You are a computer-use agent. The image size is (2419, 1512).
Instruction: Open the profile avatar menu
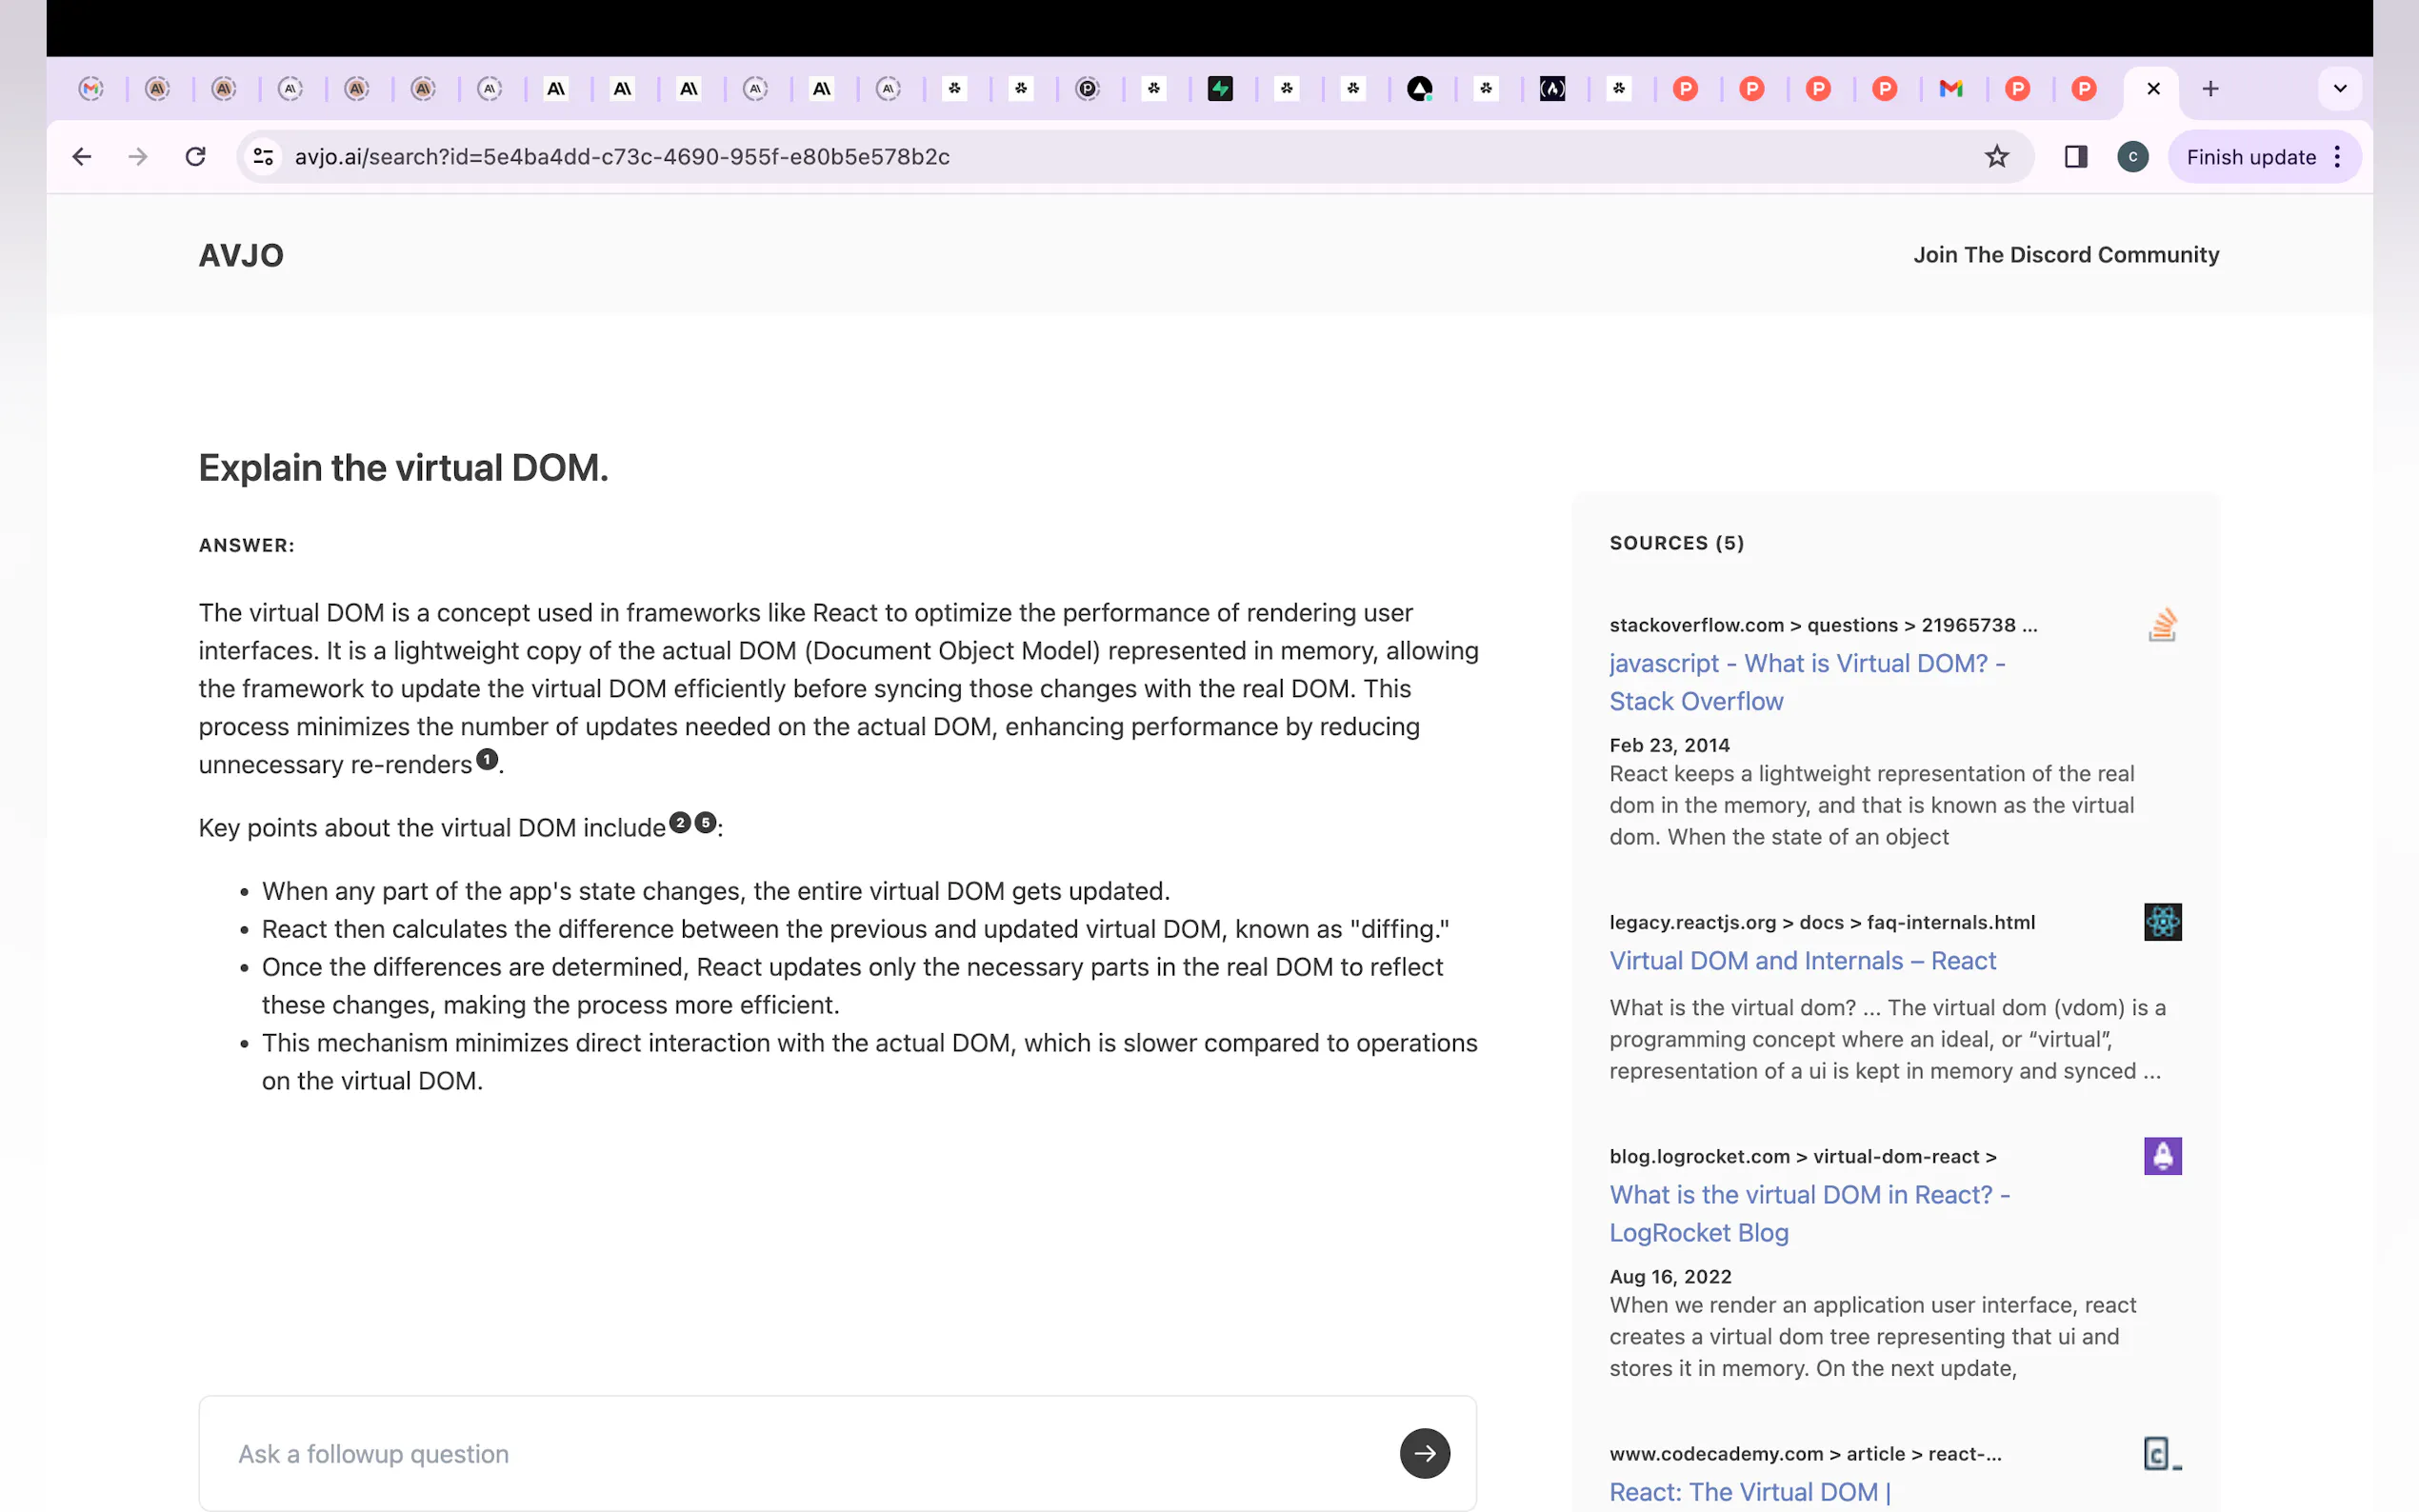click(x=2132, y=157)
